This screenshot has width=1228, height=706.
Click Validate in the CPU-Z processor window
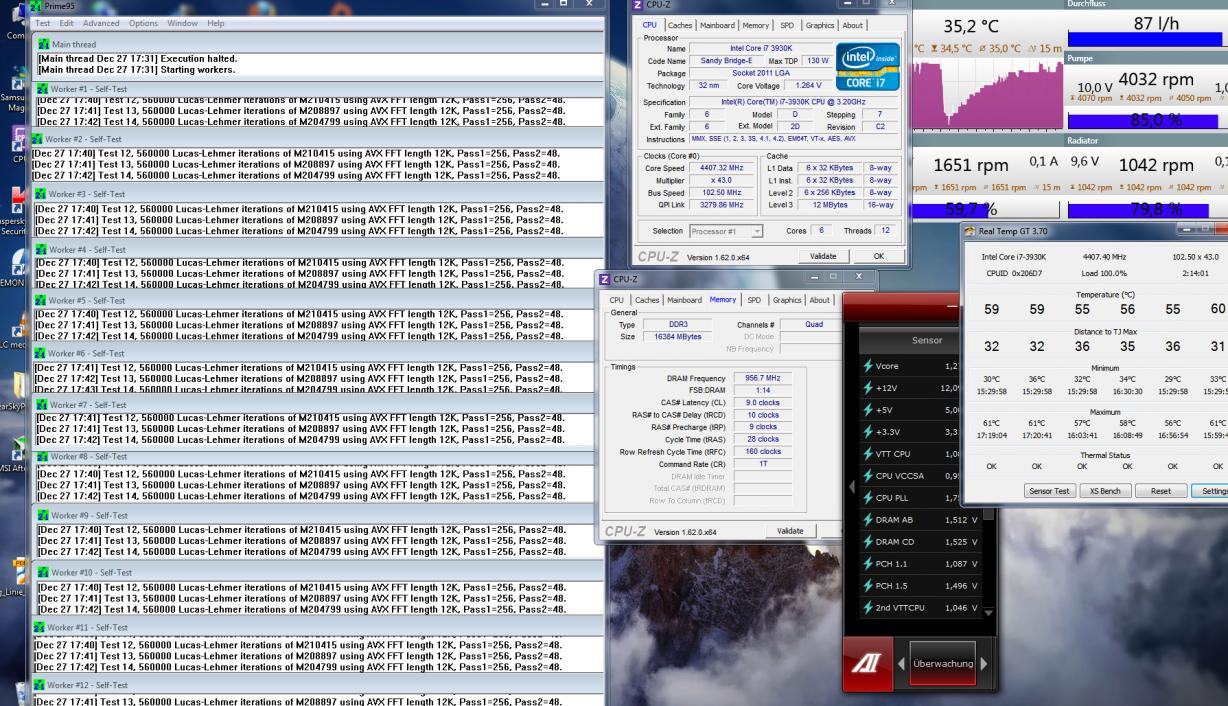pos(823,256)
